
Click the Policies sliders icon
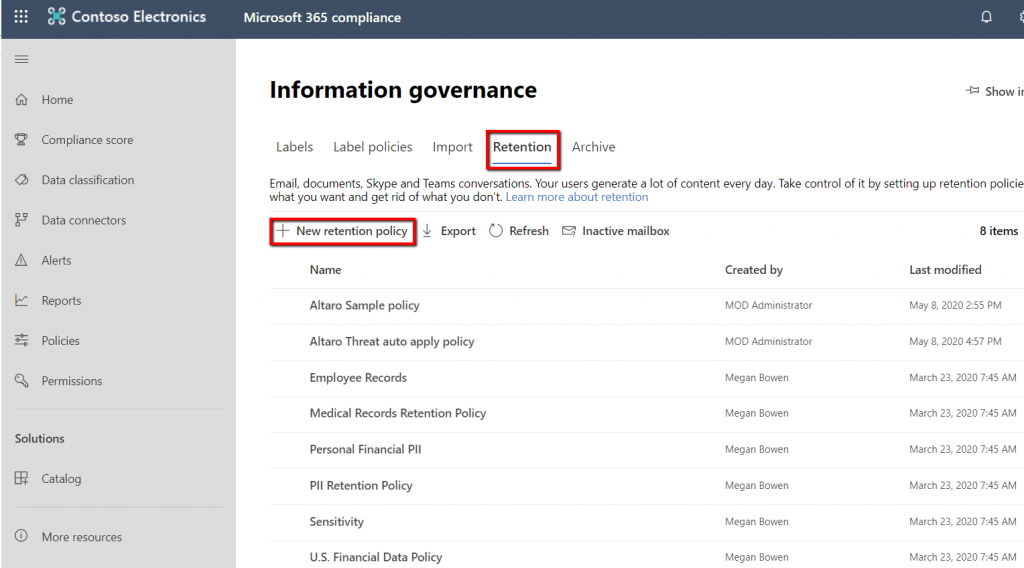22,341
